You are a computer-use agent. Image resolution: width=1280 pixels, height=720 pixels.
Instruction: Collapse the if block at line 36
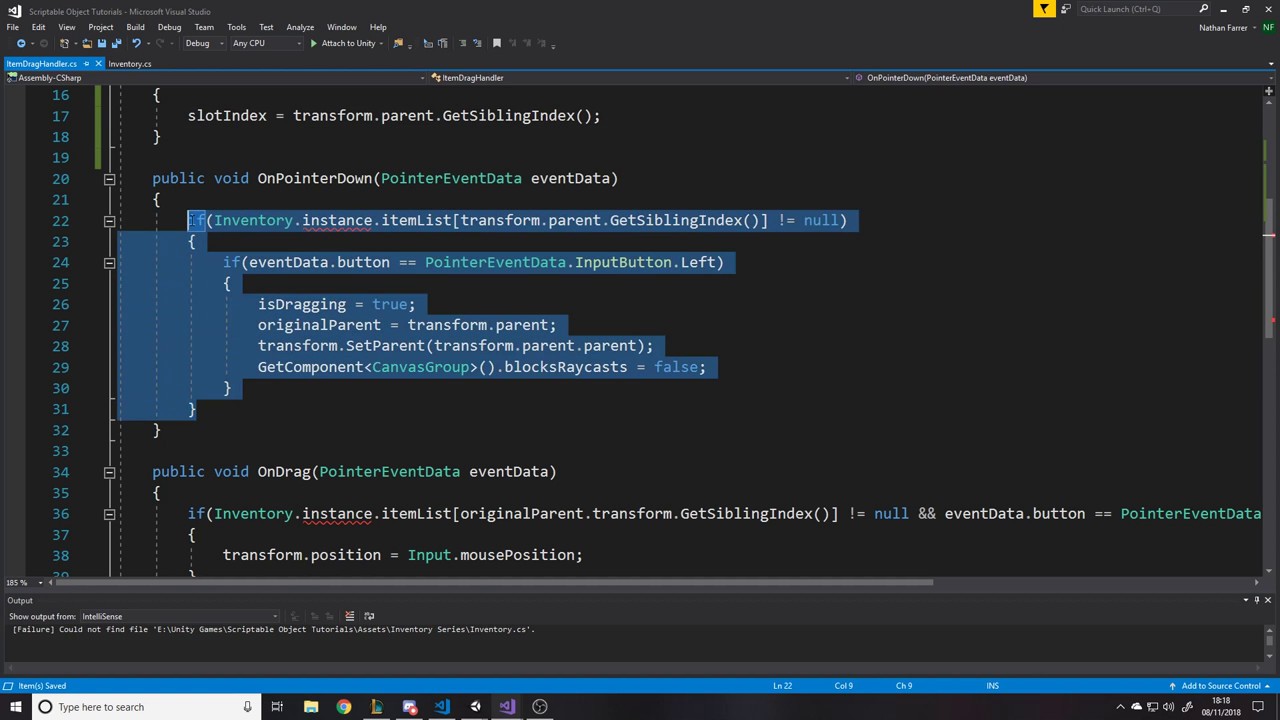pyautogui.click(x=109, y=514)
